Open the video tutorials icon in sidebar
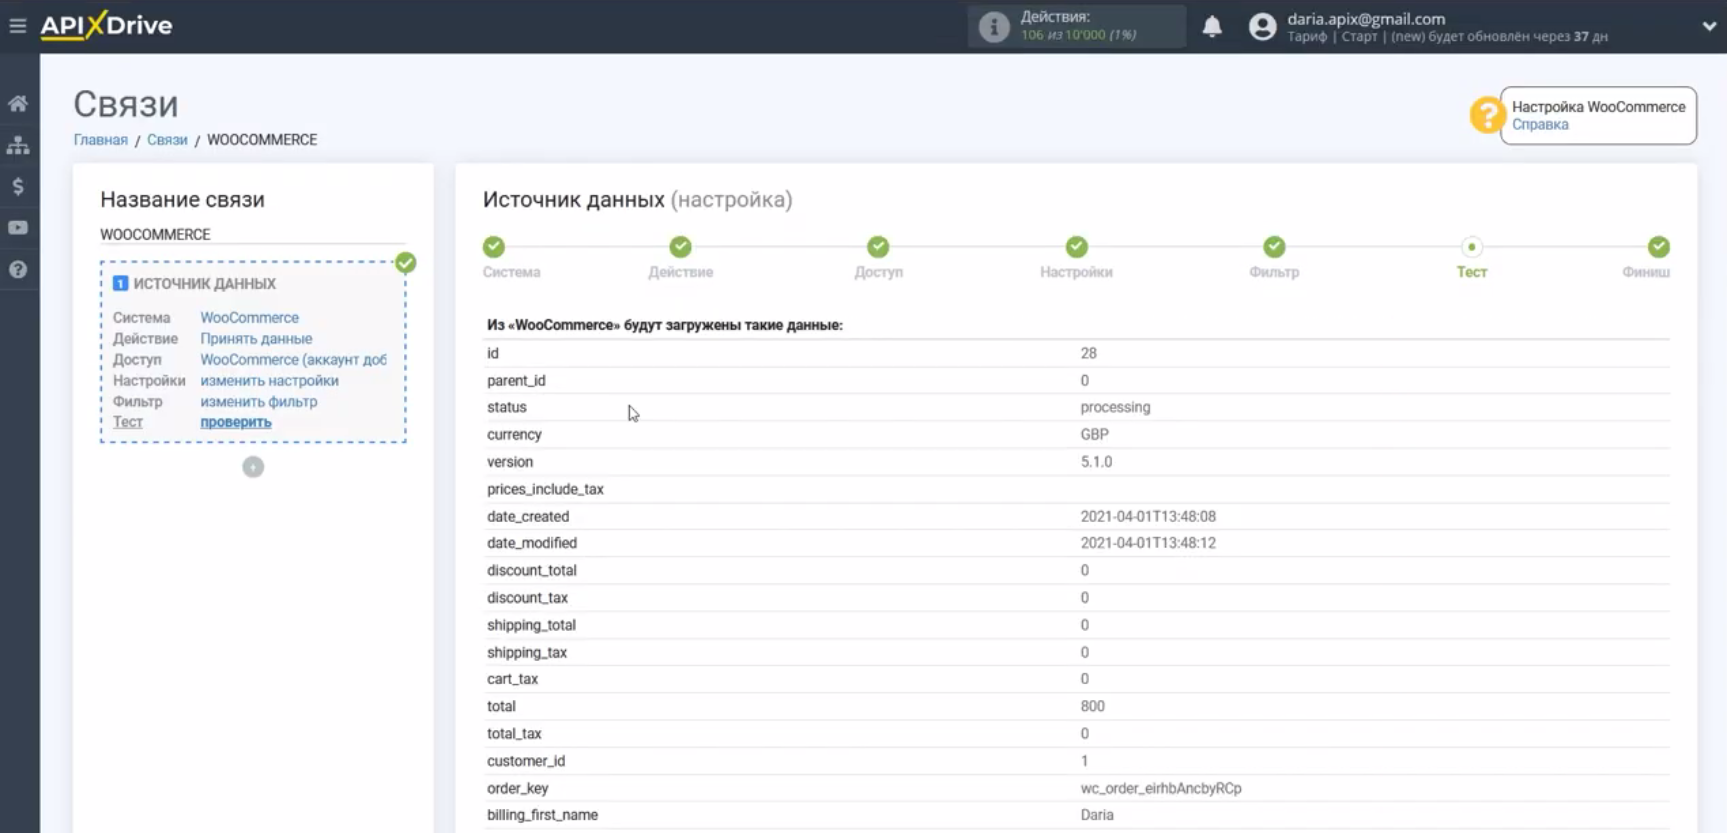The height and width of the screenshot is (833, 1727). [x=18, y=228]
